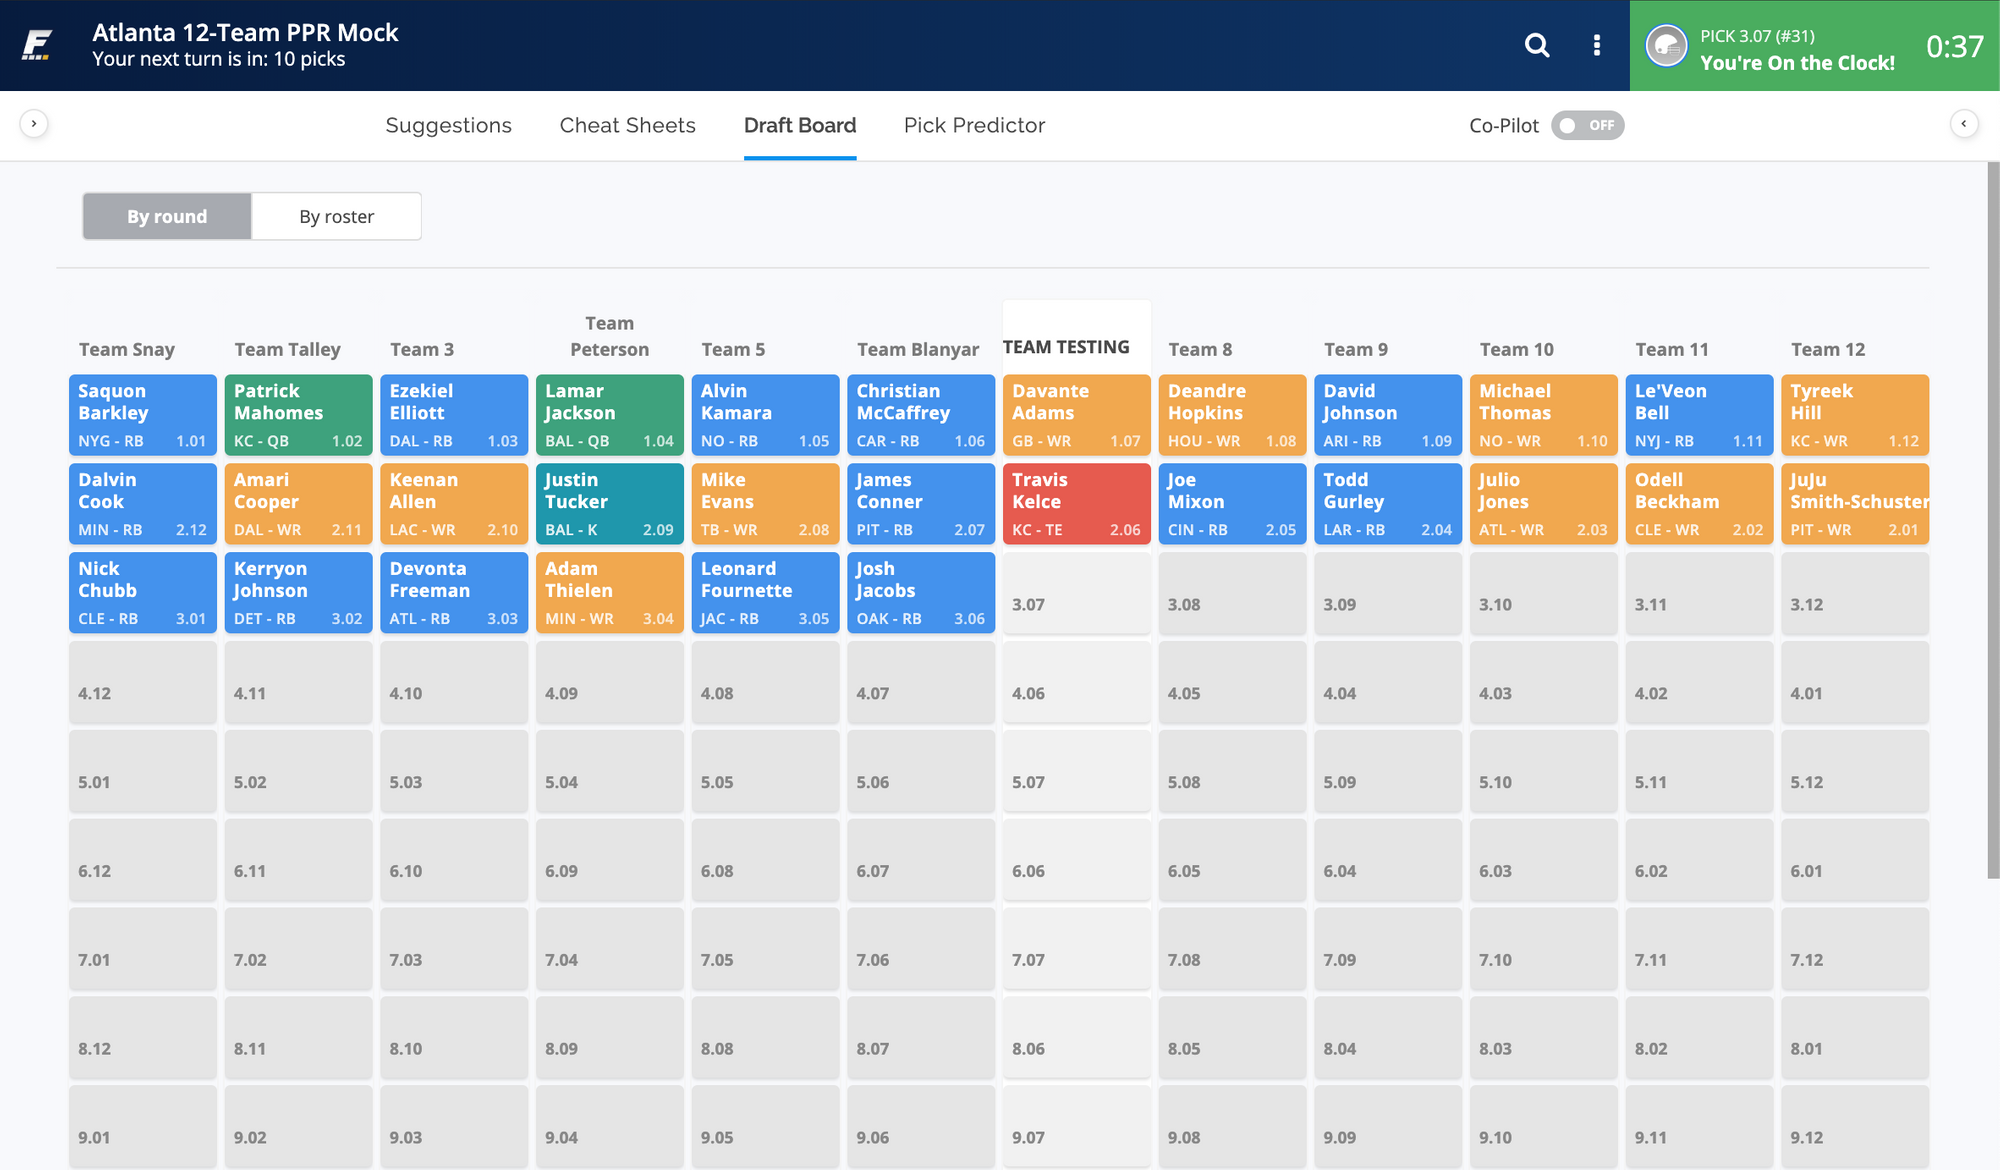This screenshot has height=1170, width=2000.
Task: Open the Cheat Sheets tab
Action: tap(627, 126)
